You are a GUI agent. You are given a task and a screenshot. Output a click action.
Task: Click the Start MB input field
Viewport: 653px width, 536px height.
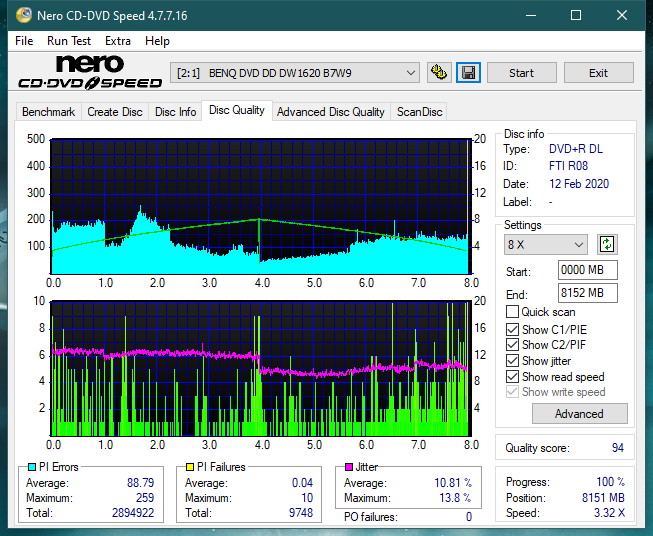coord(587,270)
